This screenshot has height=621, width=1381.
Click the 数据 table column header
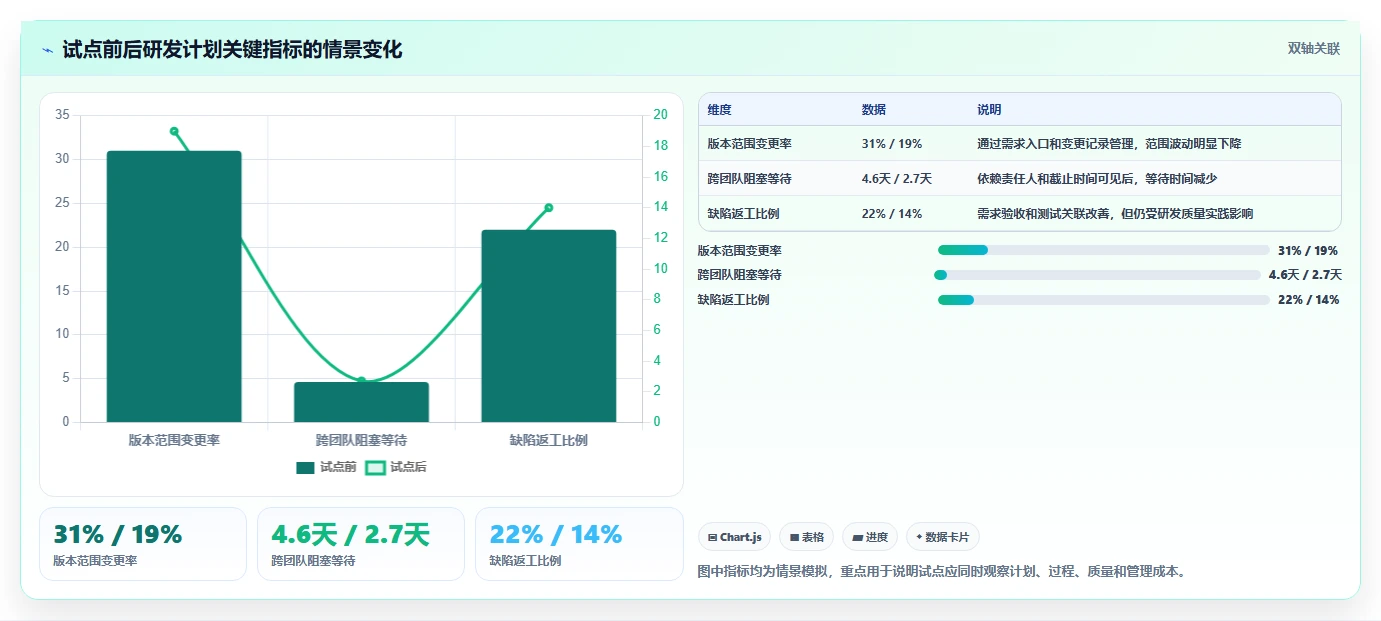(x=873, y=110)
